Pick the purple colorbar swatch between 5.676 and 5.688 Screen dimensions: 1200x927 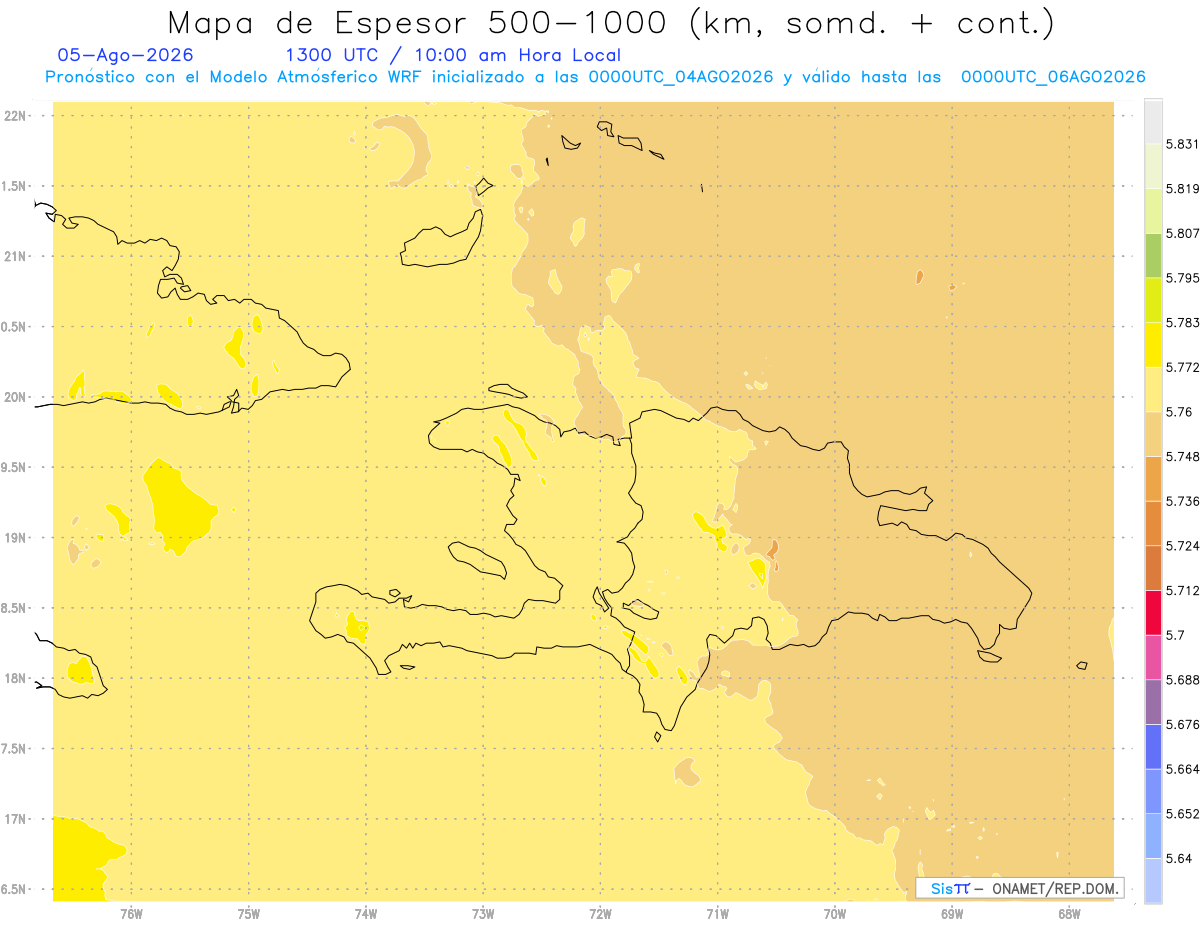tap(1153, 702)
